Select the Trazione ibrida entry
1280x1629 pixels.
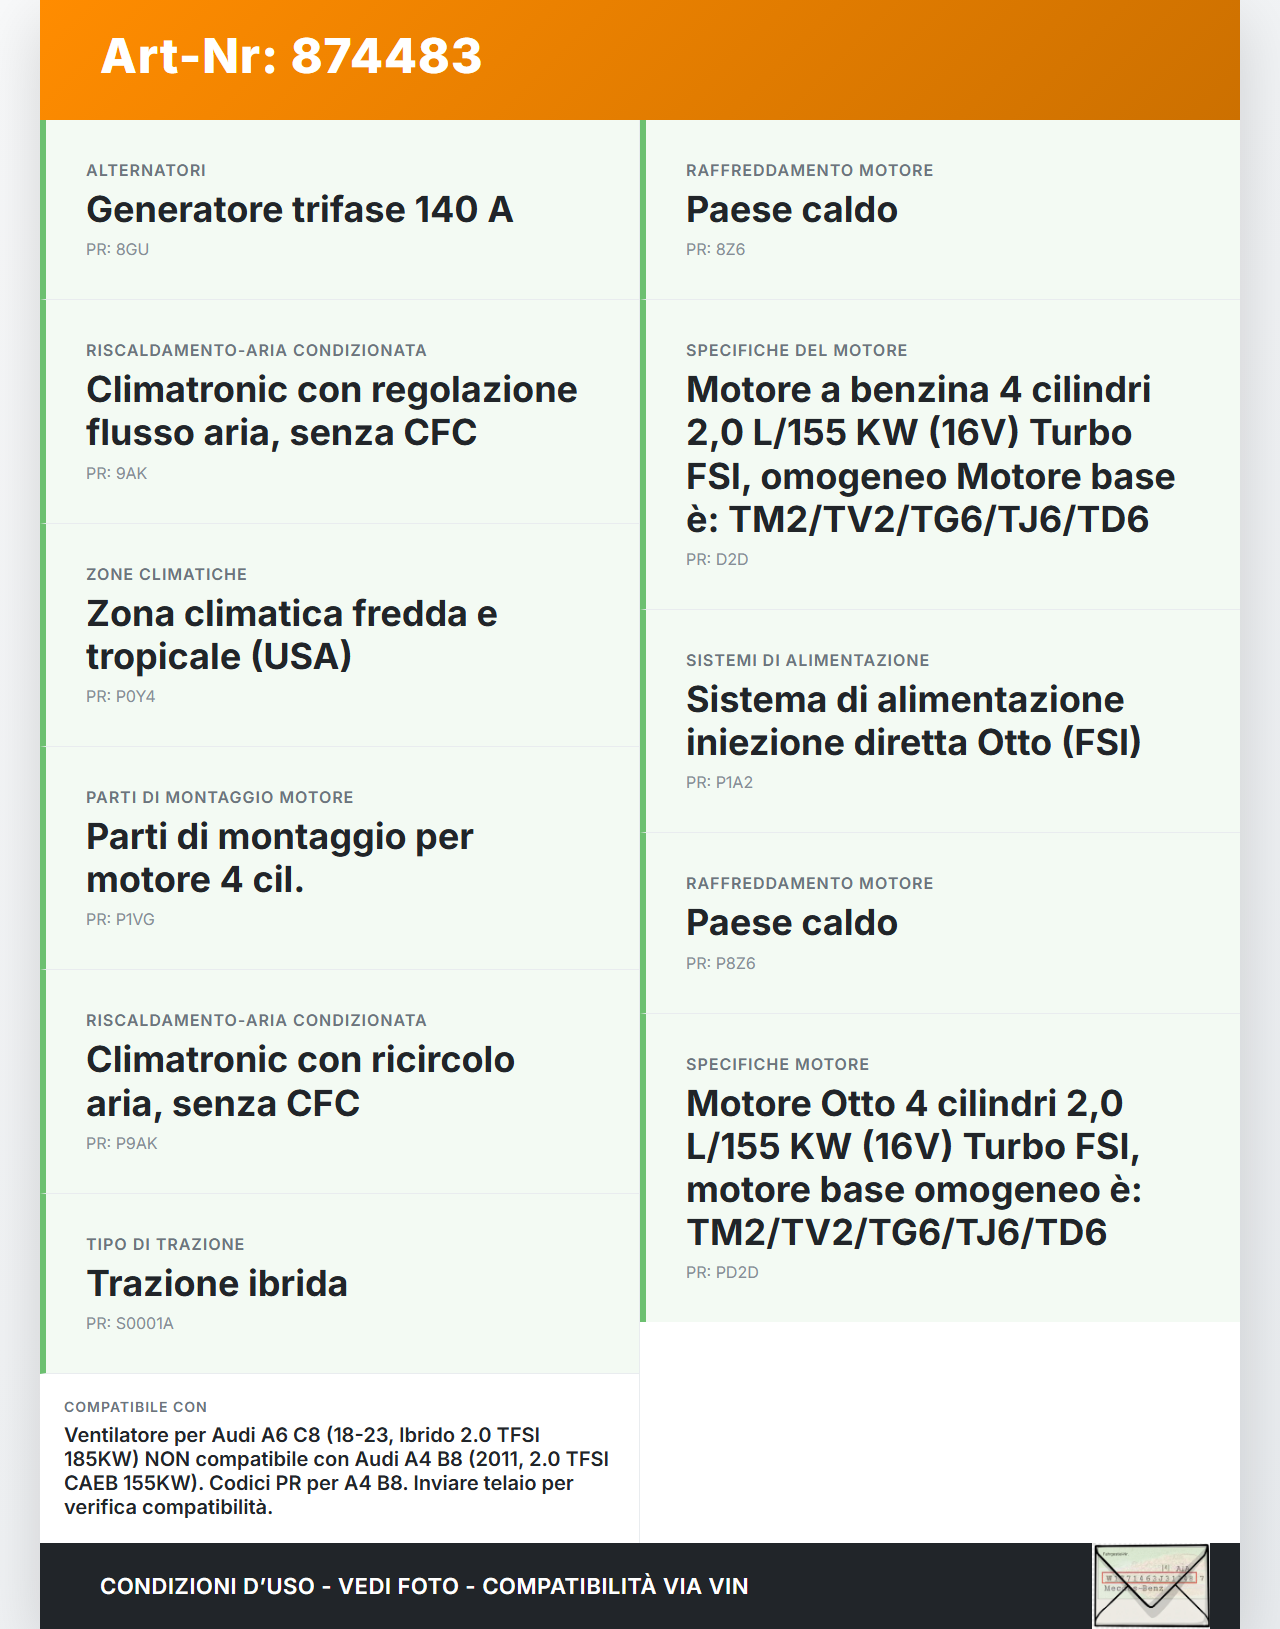217,1284
